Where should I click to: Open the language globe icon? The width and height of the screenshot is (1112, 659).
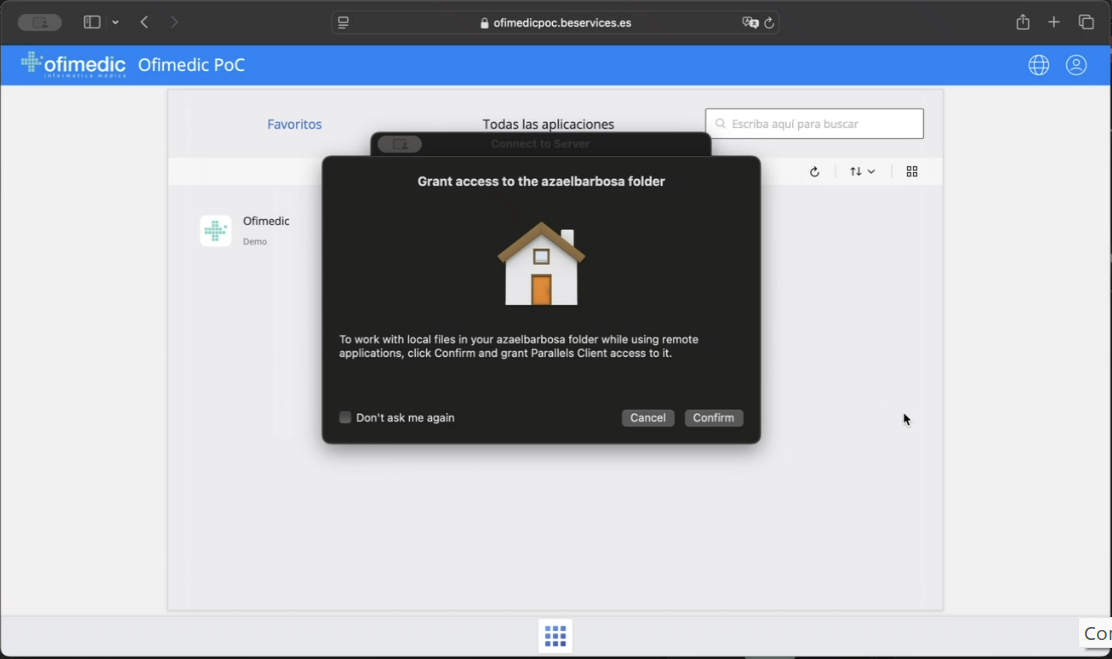1038,65
